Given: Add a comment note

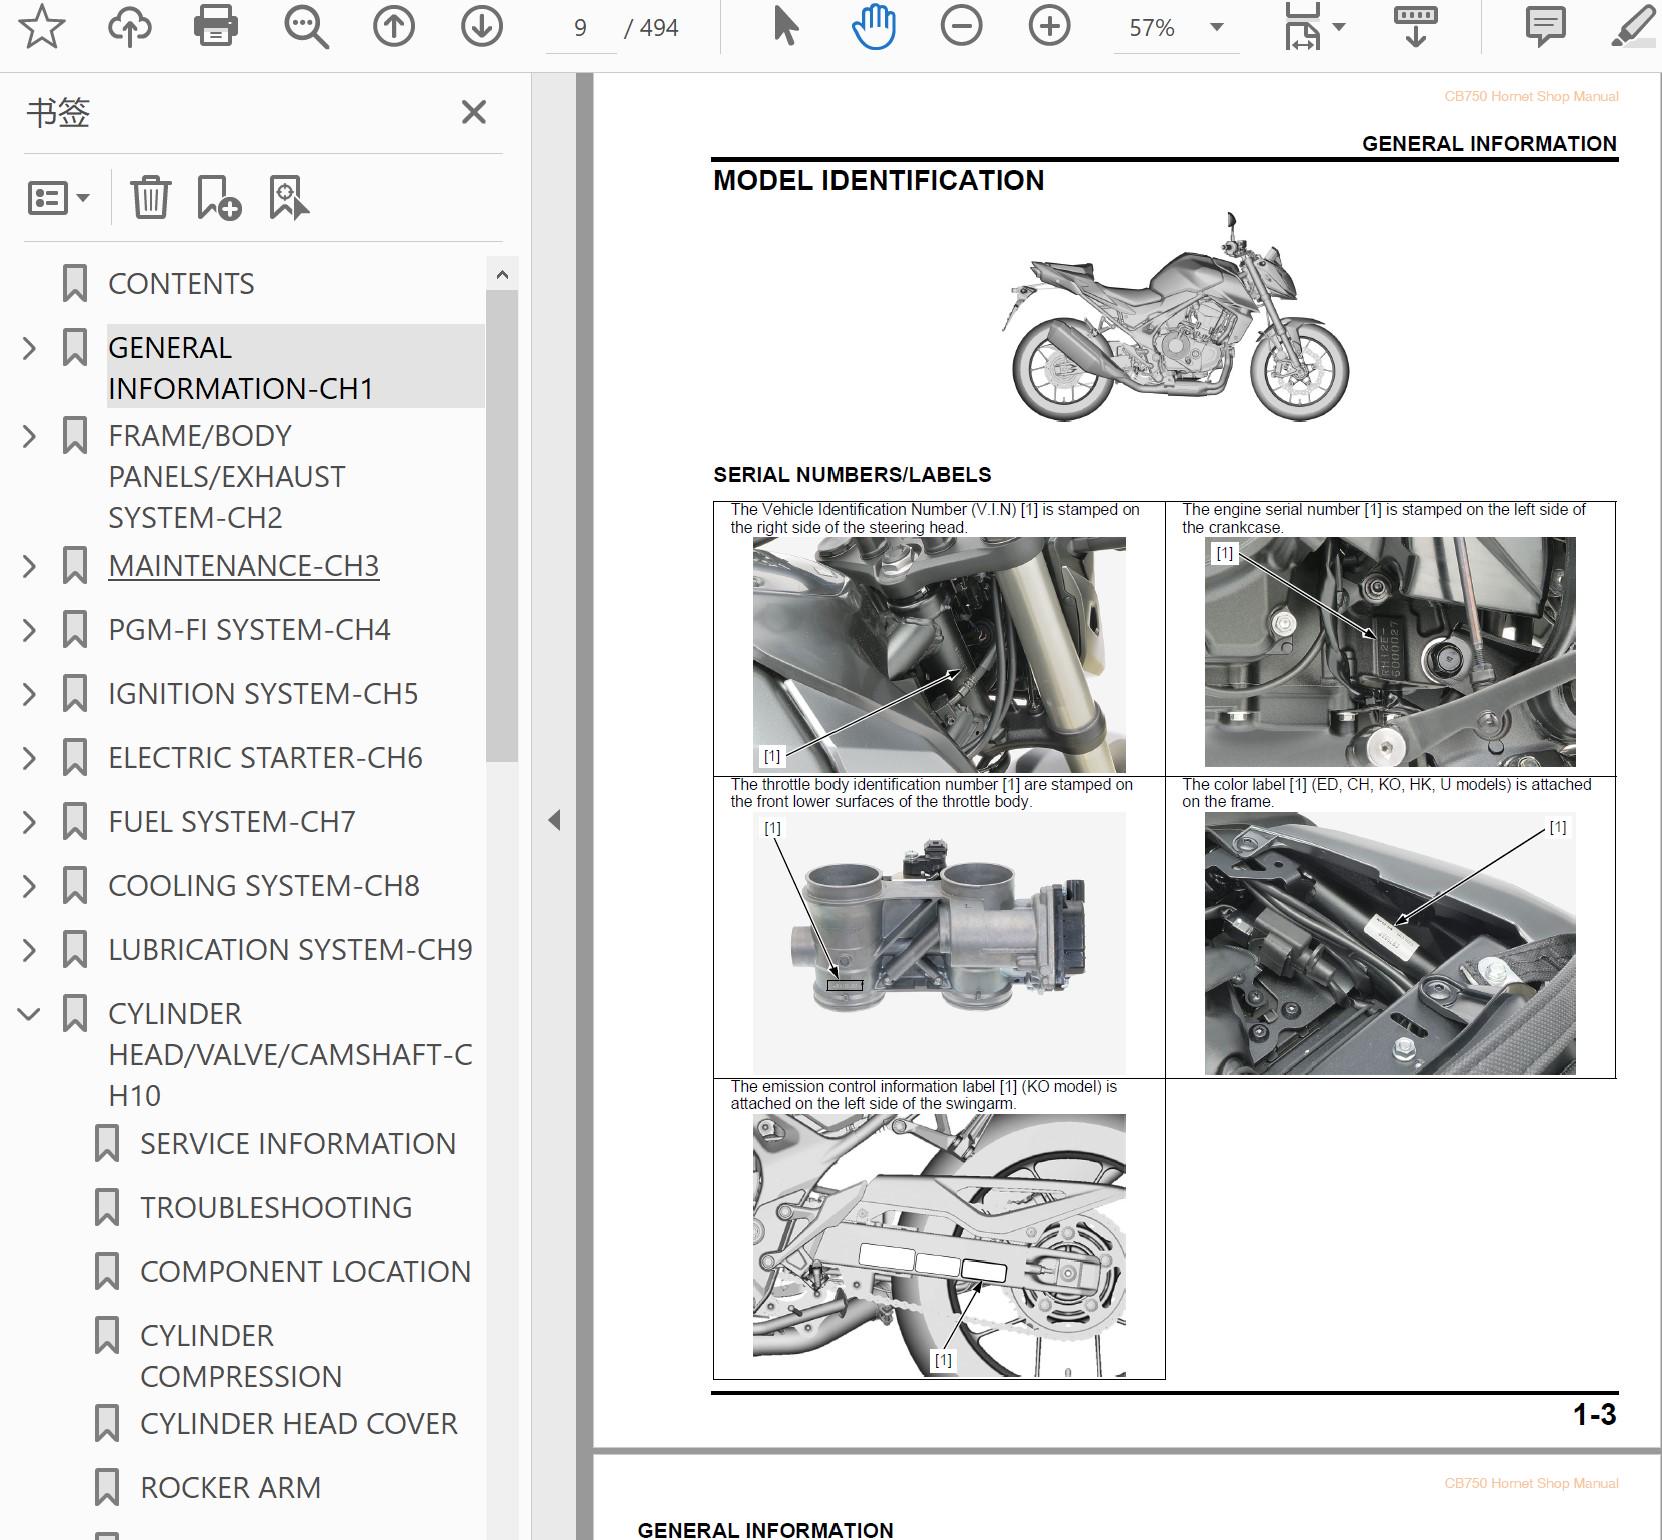Looking at the screenshot, I should (x=1545, y=27).
